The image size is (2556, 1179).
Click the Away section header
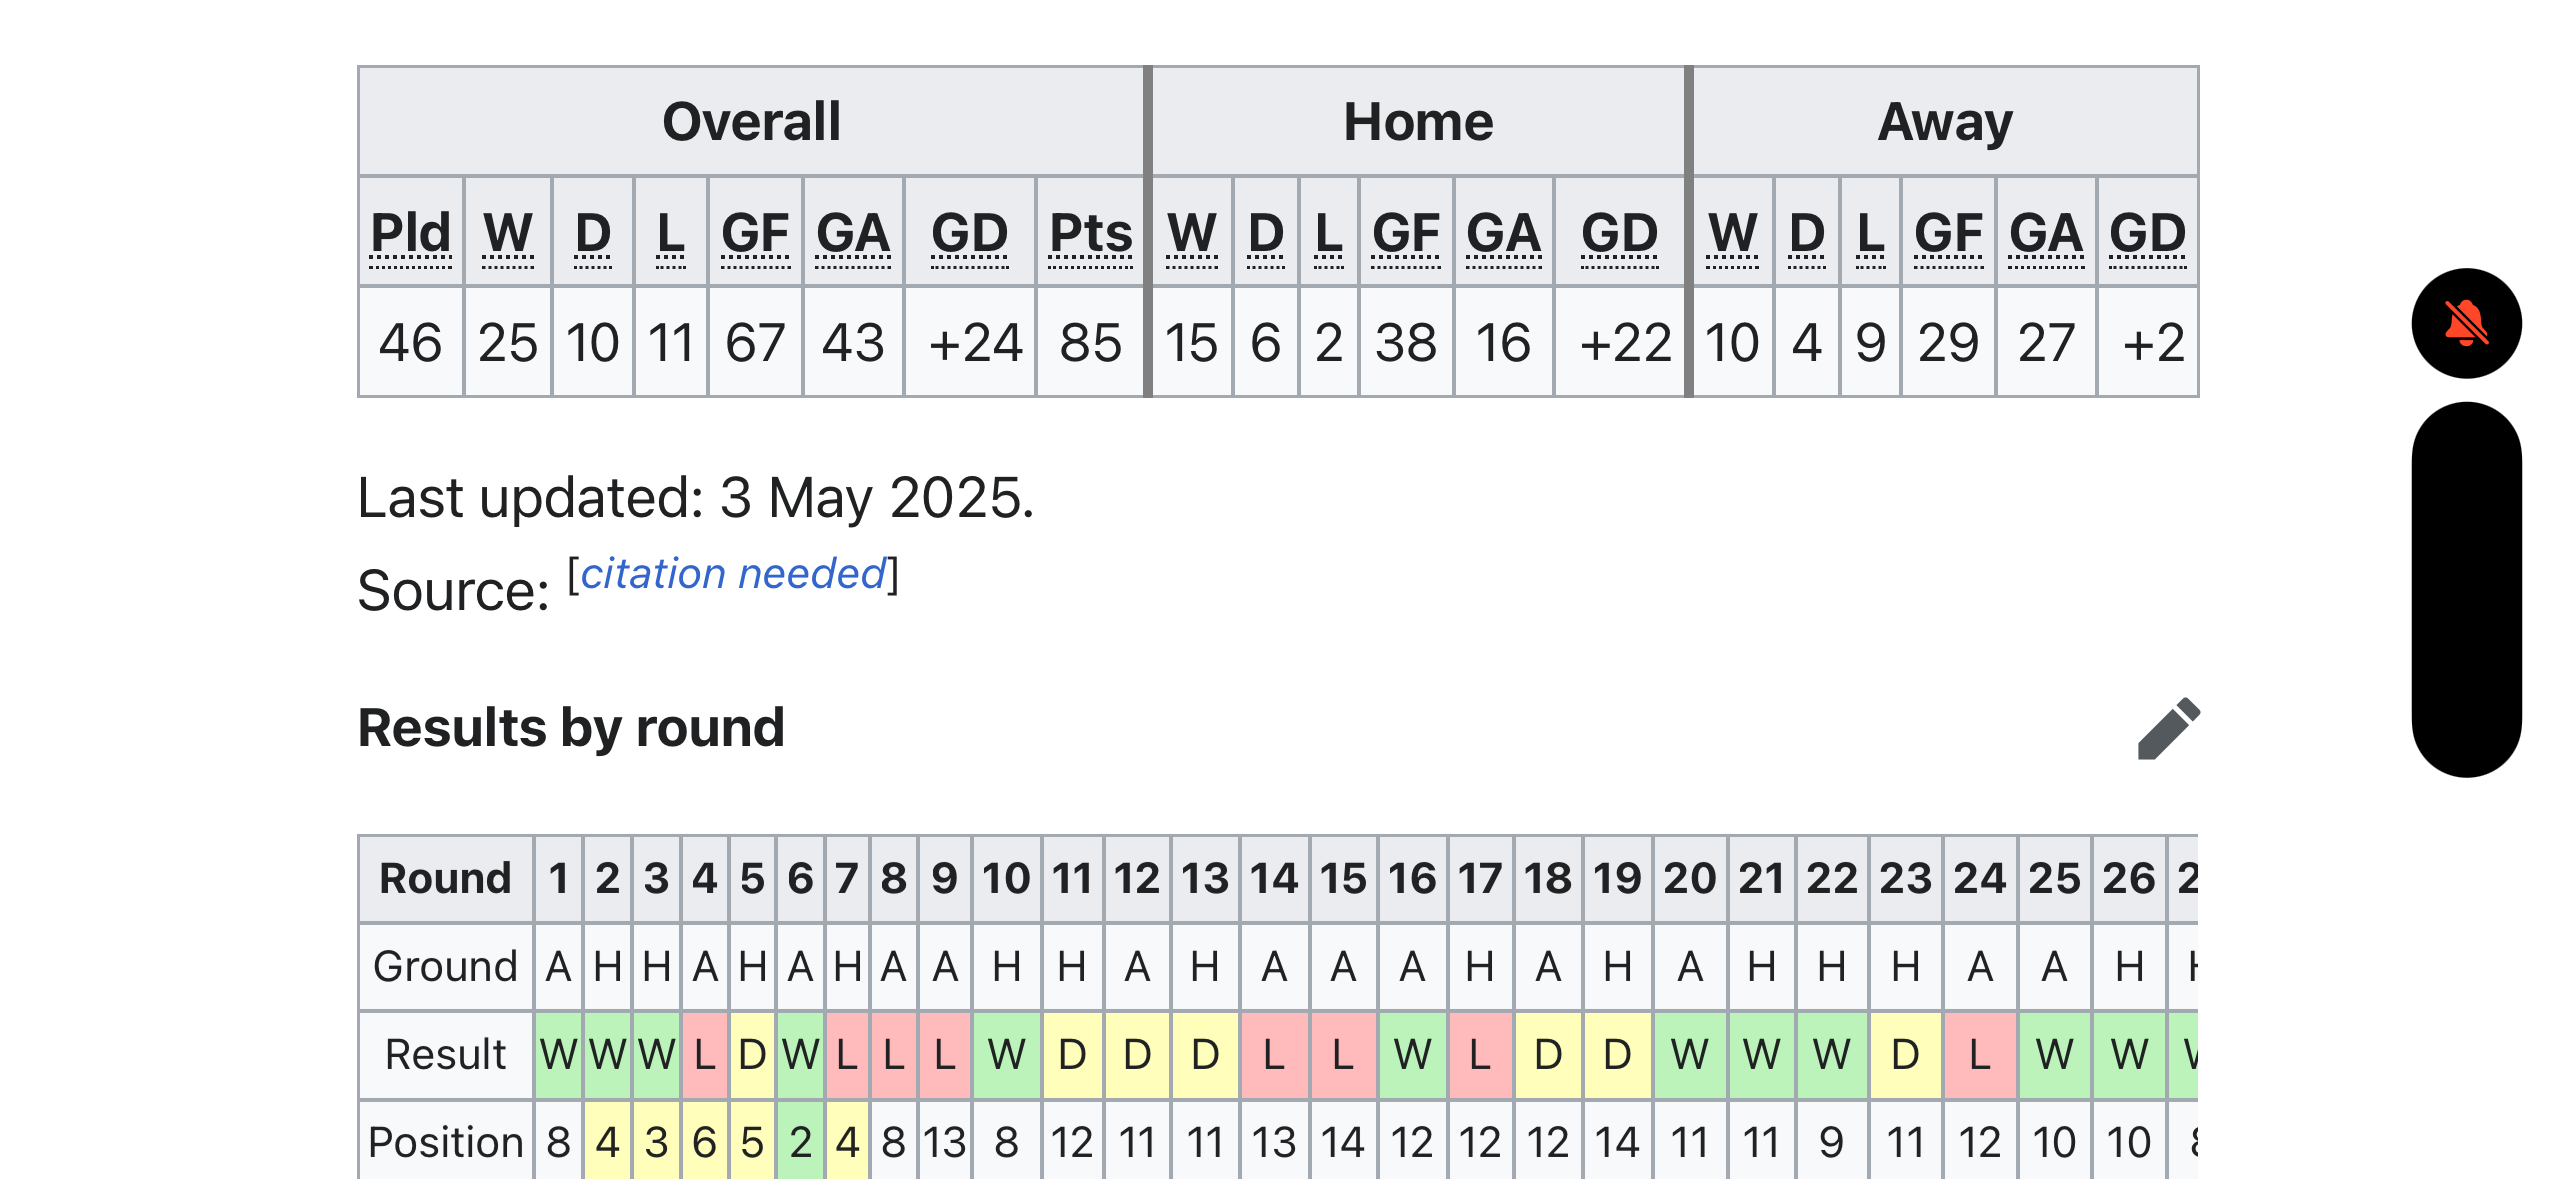tap(1945, 122)
